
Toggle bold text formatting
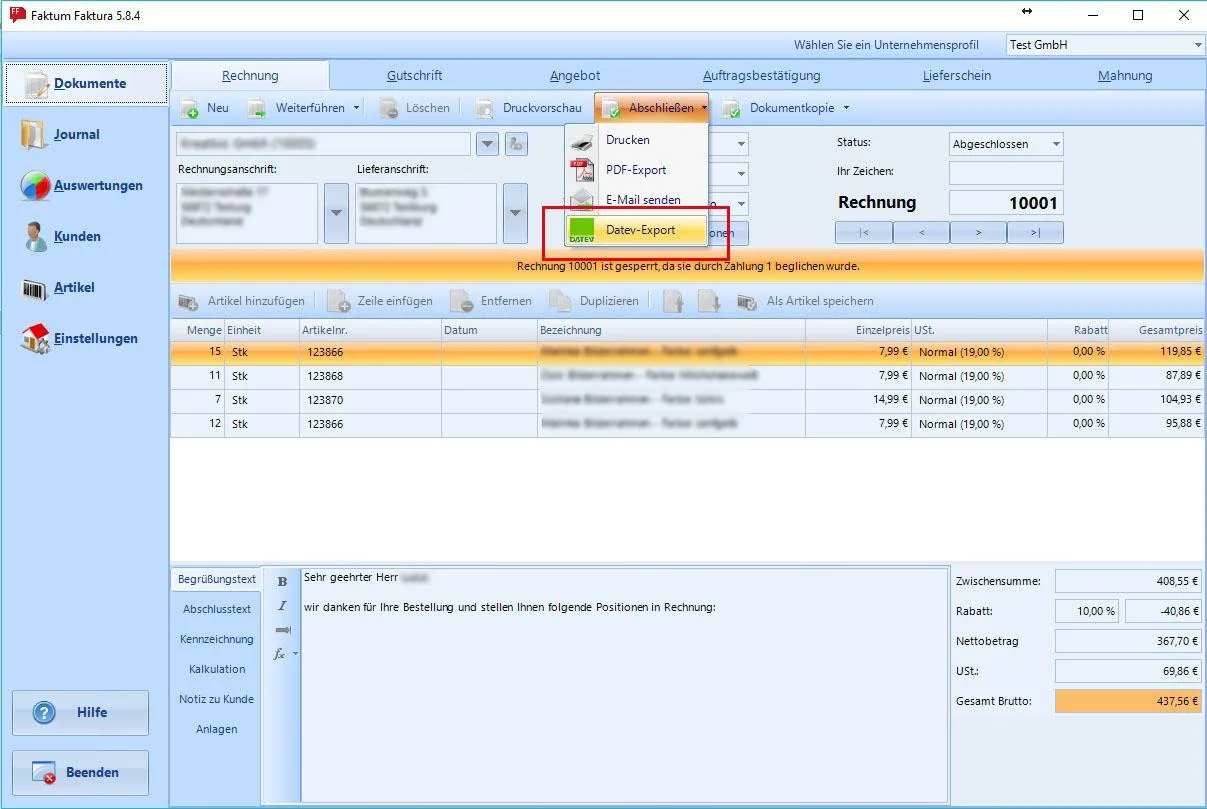(282, 581)
